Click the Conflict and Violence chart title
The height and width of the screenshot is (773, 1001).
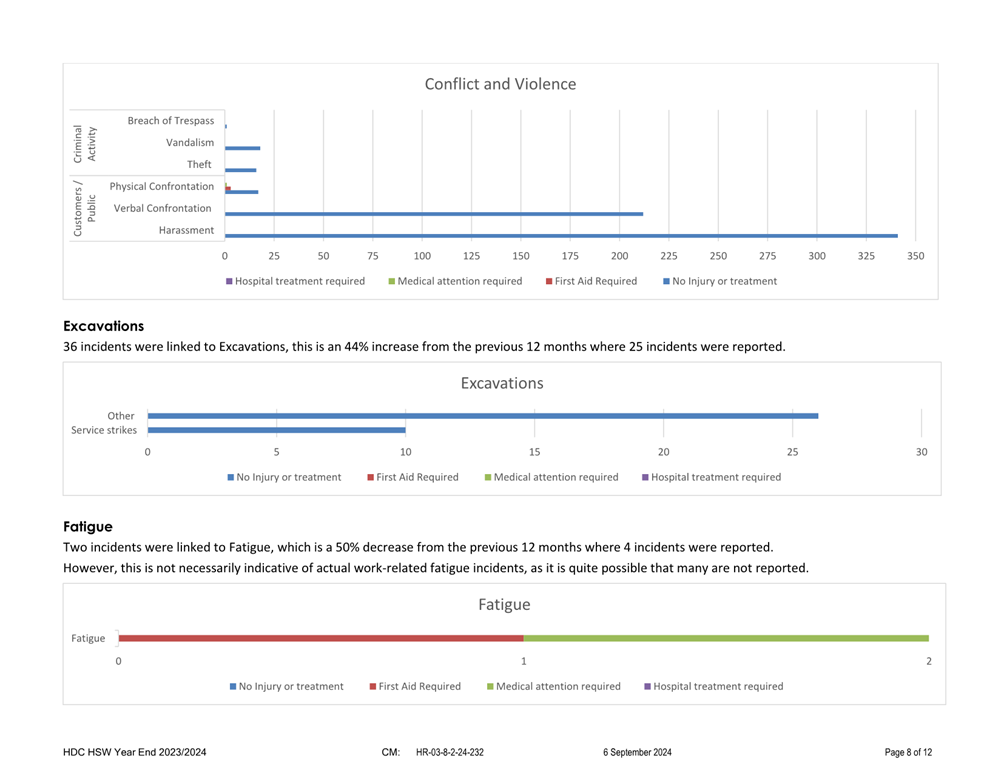click(500, 84)
